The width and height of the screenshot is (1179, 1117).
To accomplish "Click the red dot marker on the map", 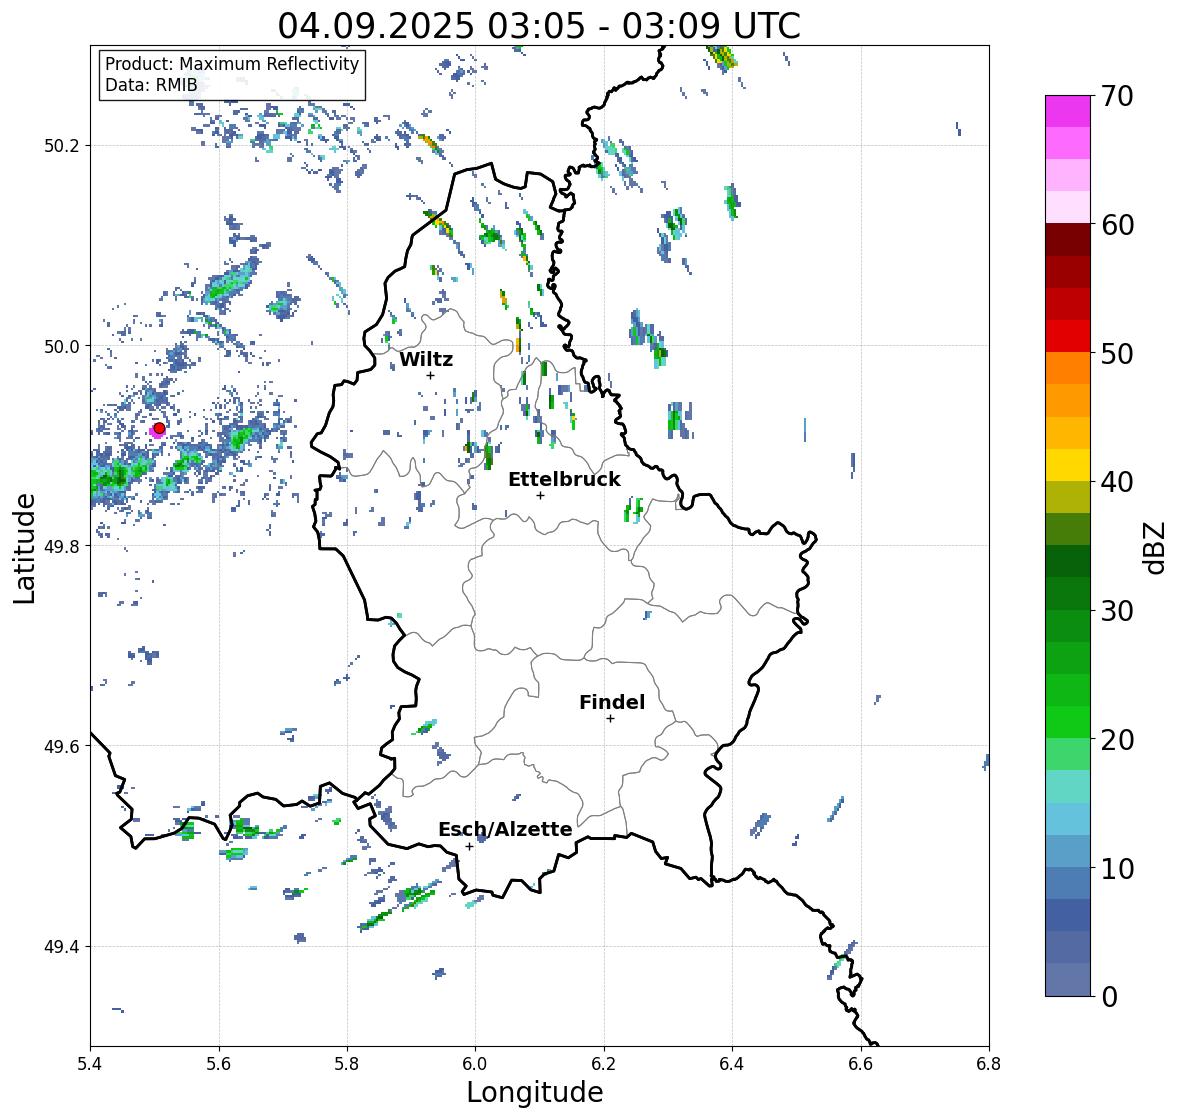I will click(159, 428).
